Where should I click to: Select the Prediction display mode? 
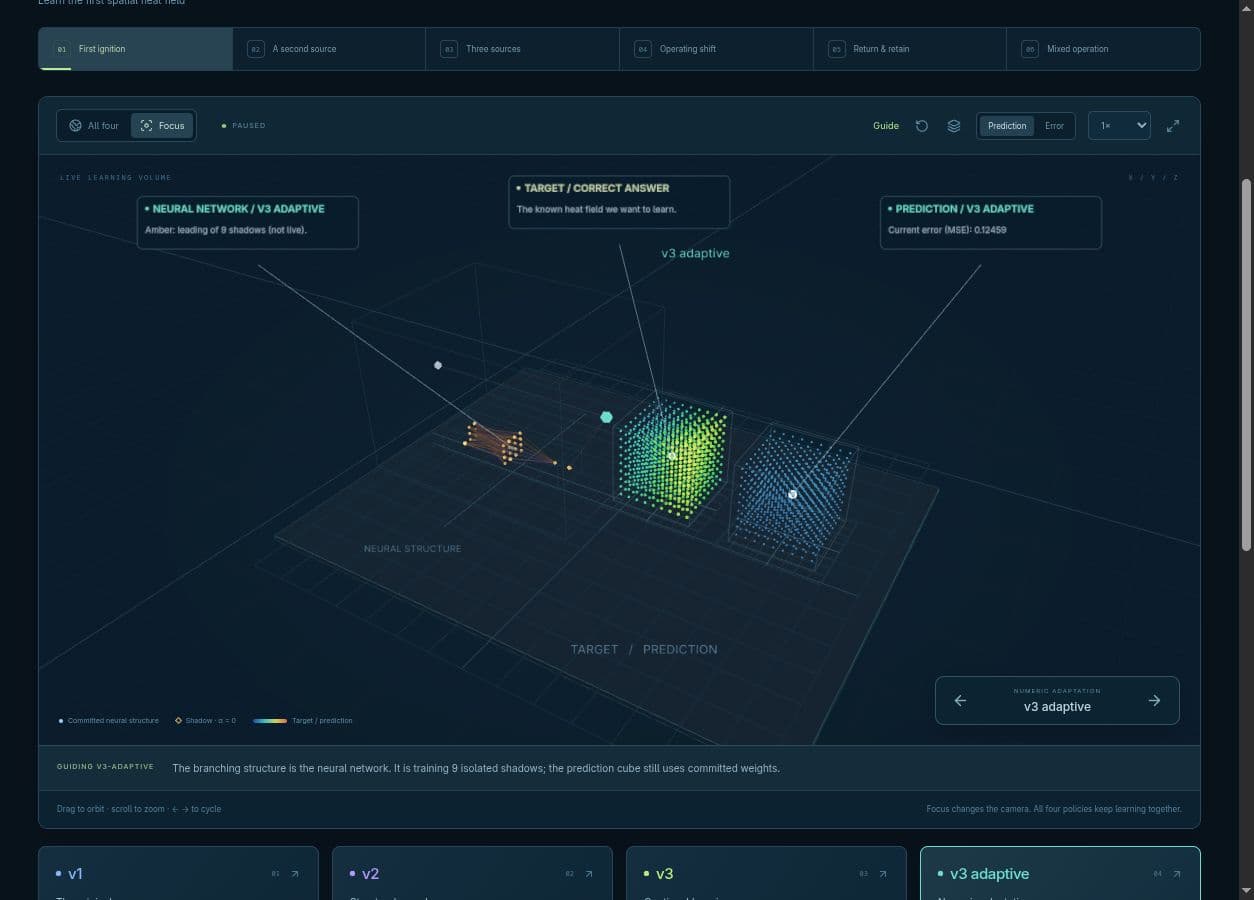pyautogui.click(x=1007, y=126)
